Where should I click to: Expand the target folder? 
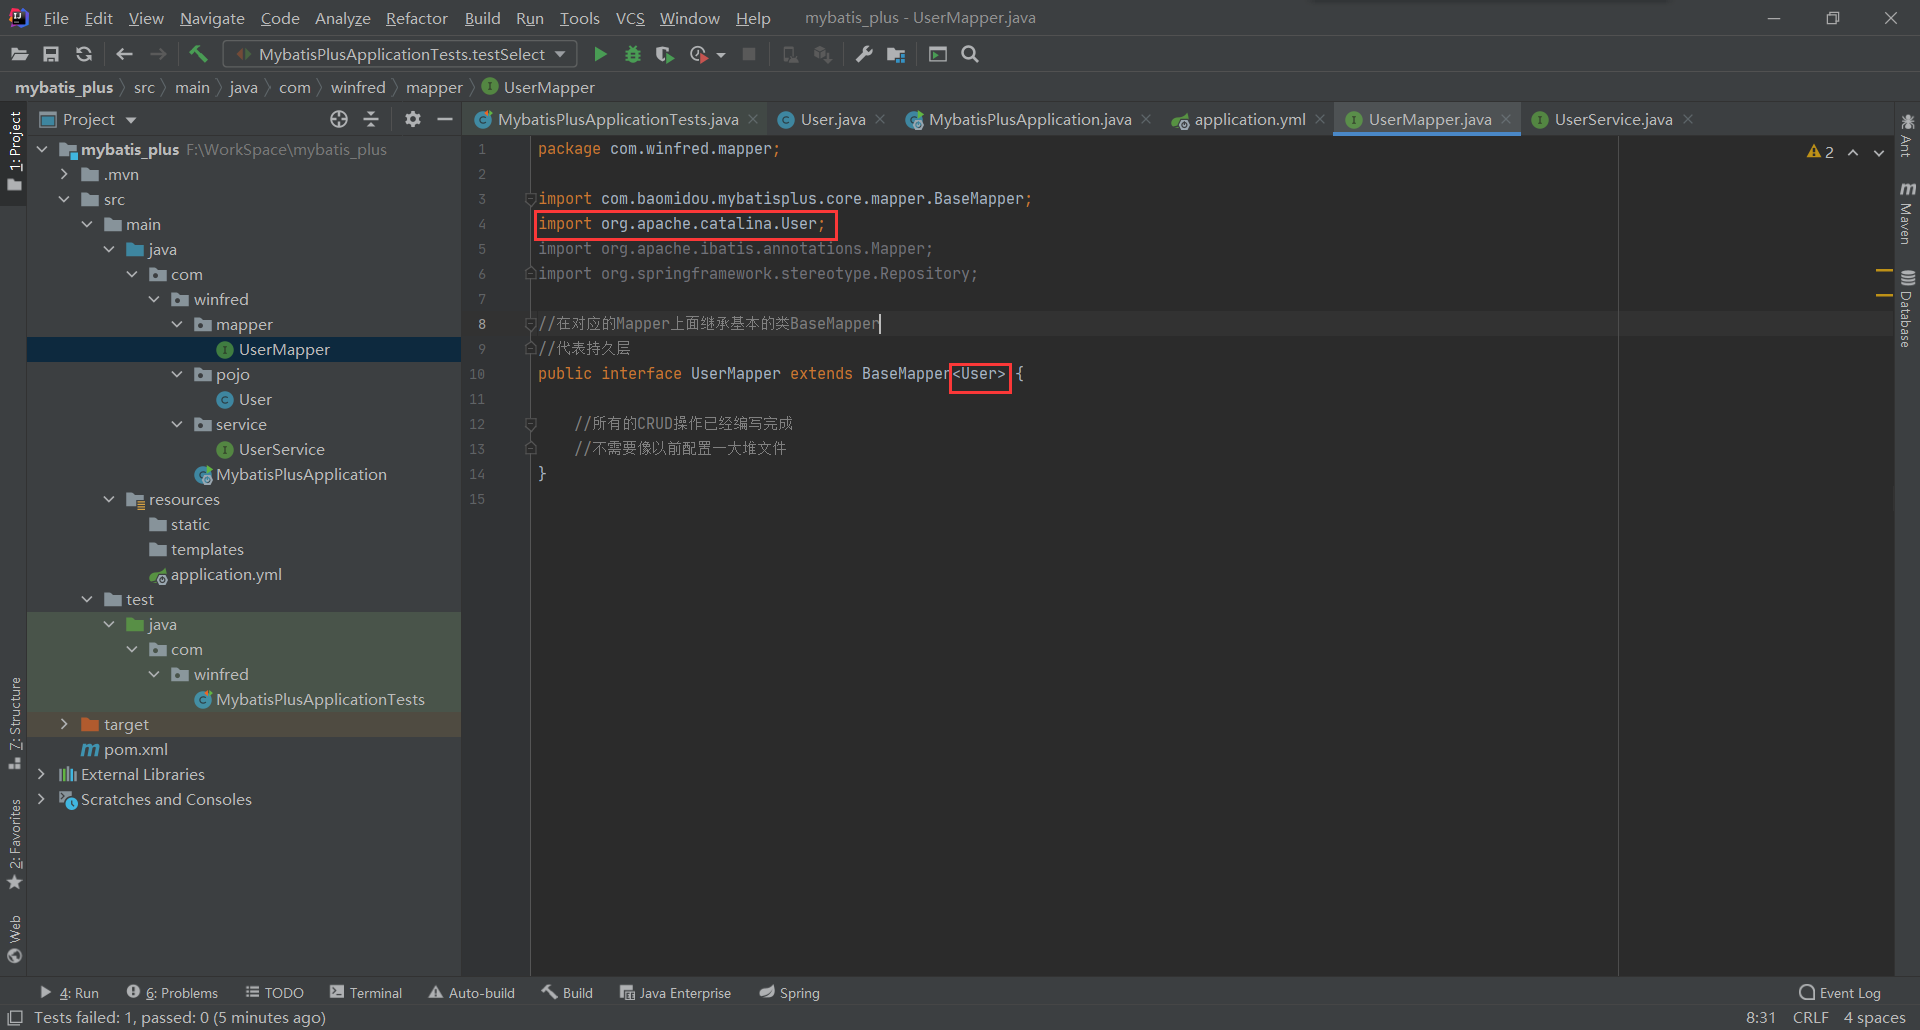pyautogui.click(x=64, y=724)
